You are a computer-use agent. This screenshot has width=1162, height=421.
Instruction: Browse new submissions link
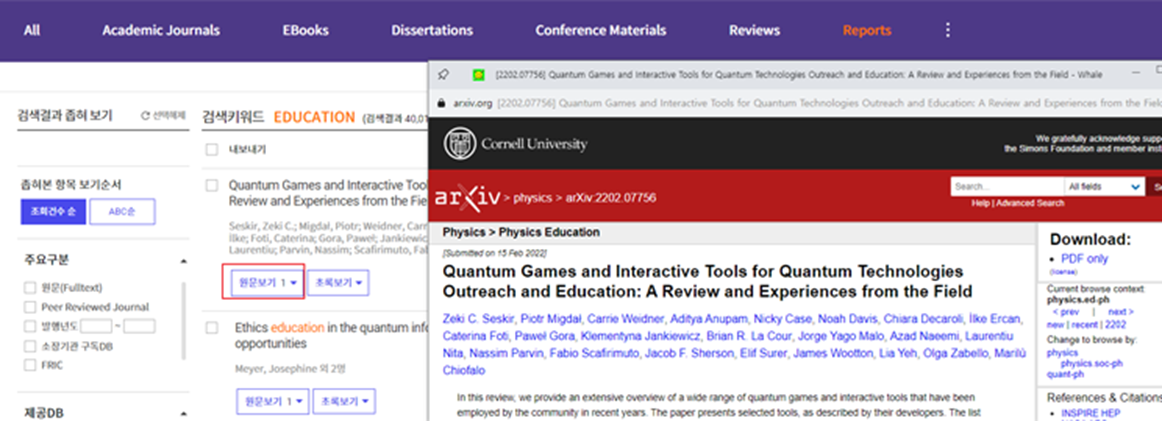[x=1055, y=325]
